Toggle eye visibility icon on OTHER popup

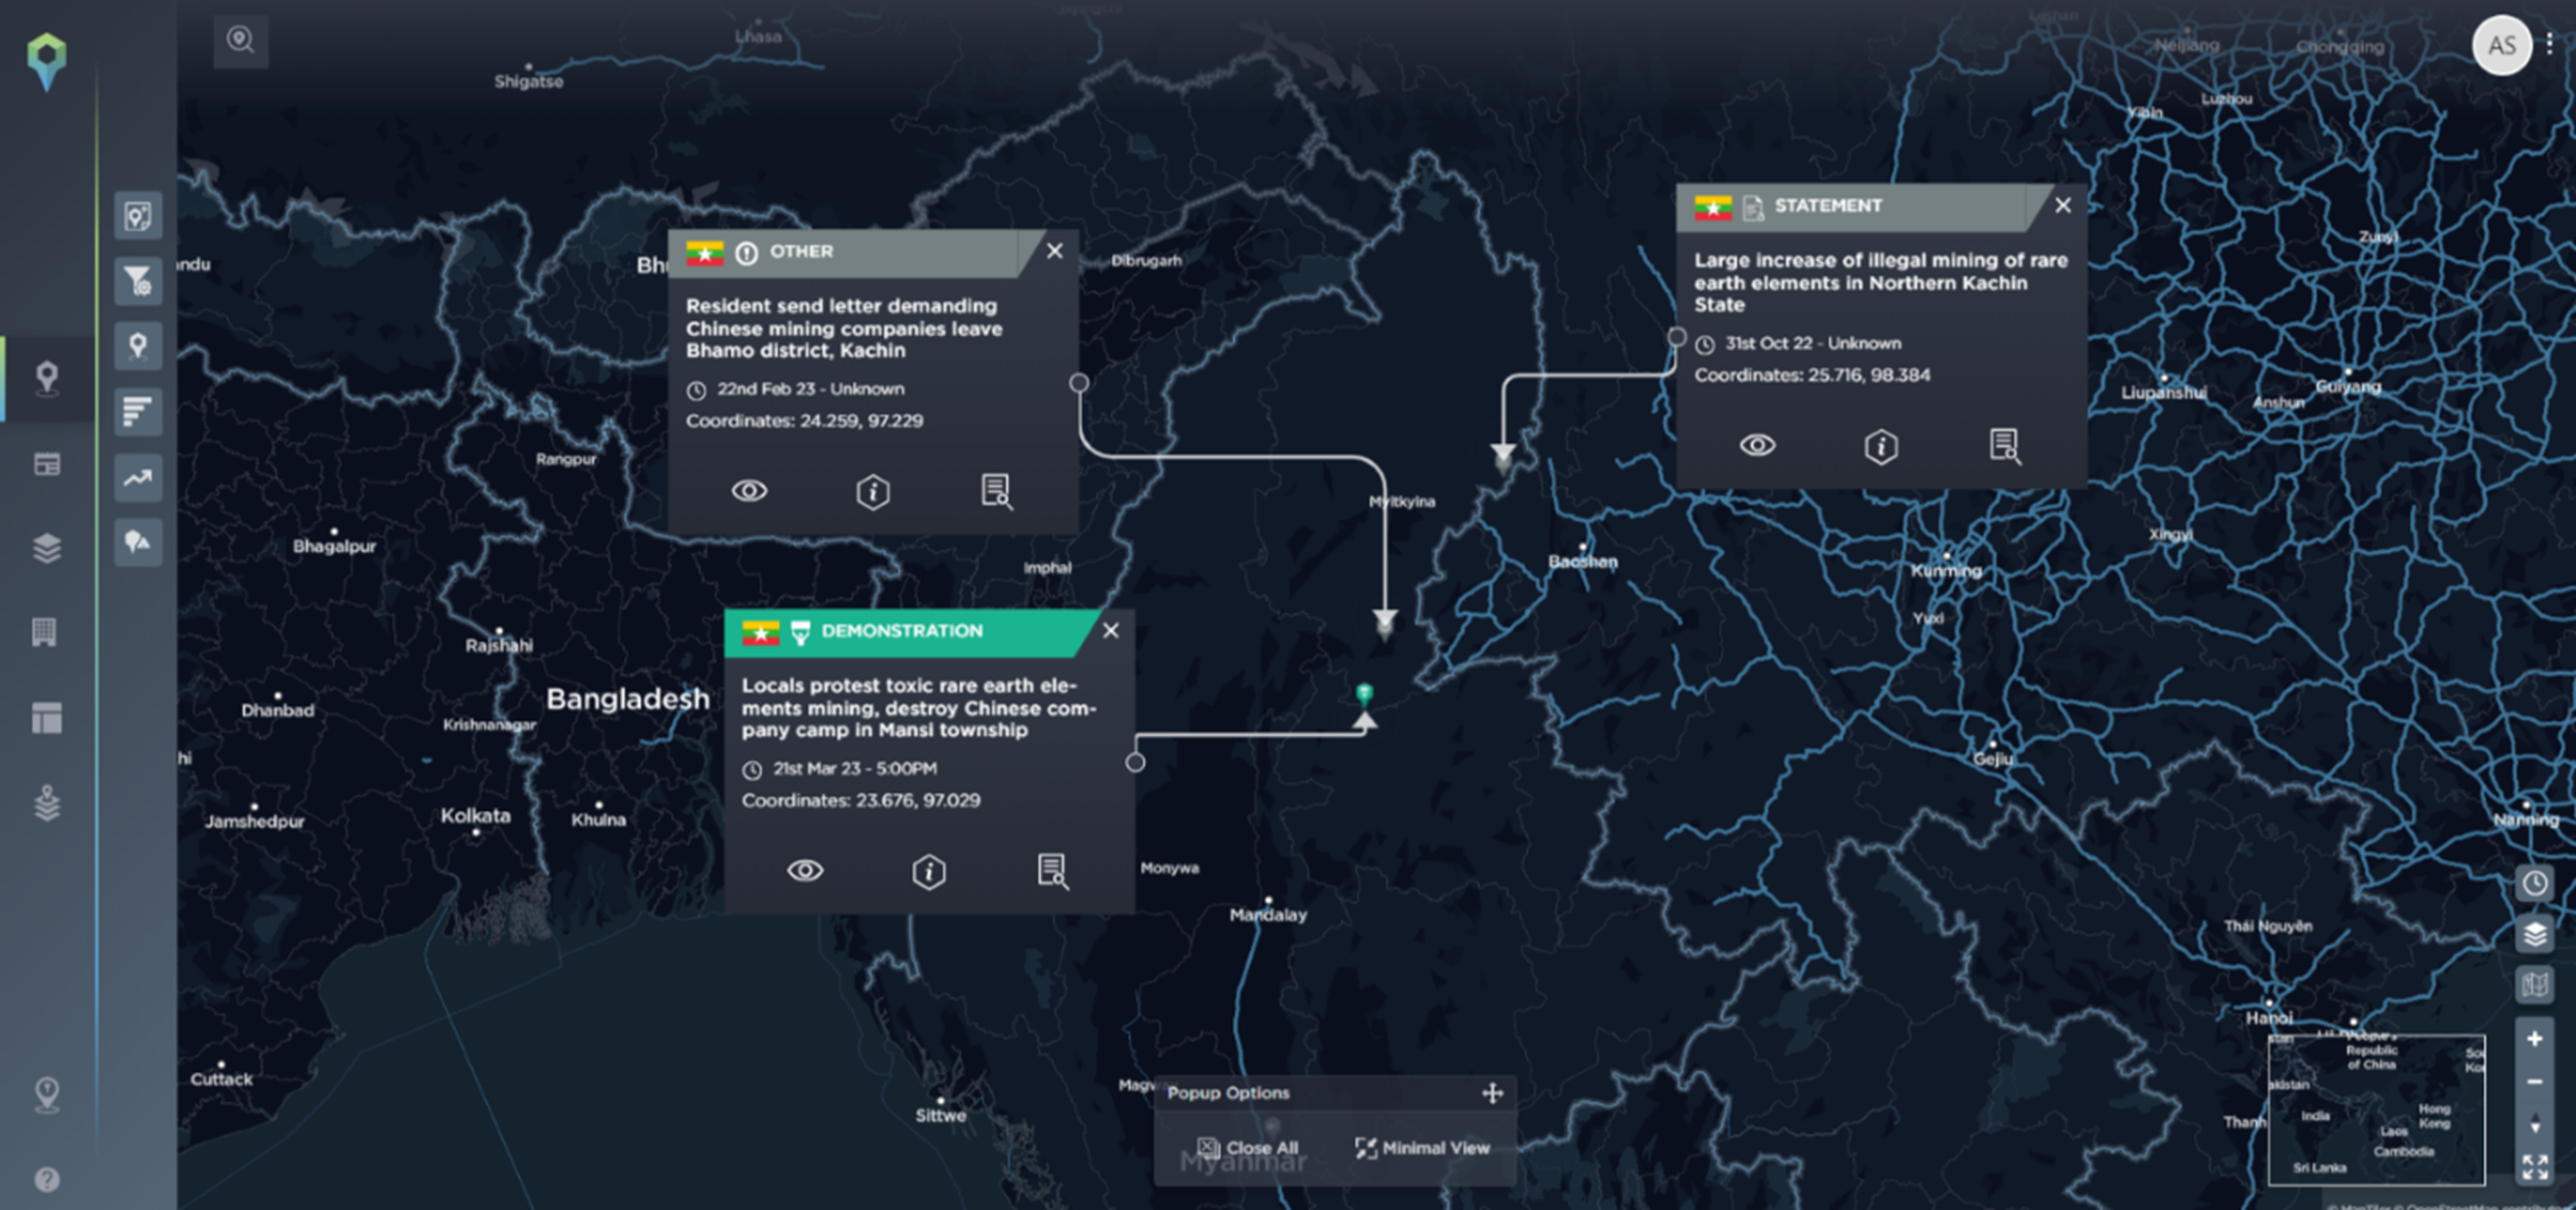[751, 488]
